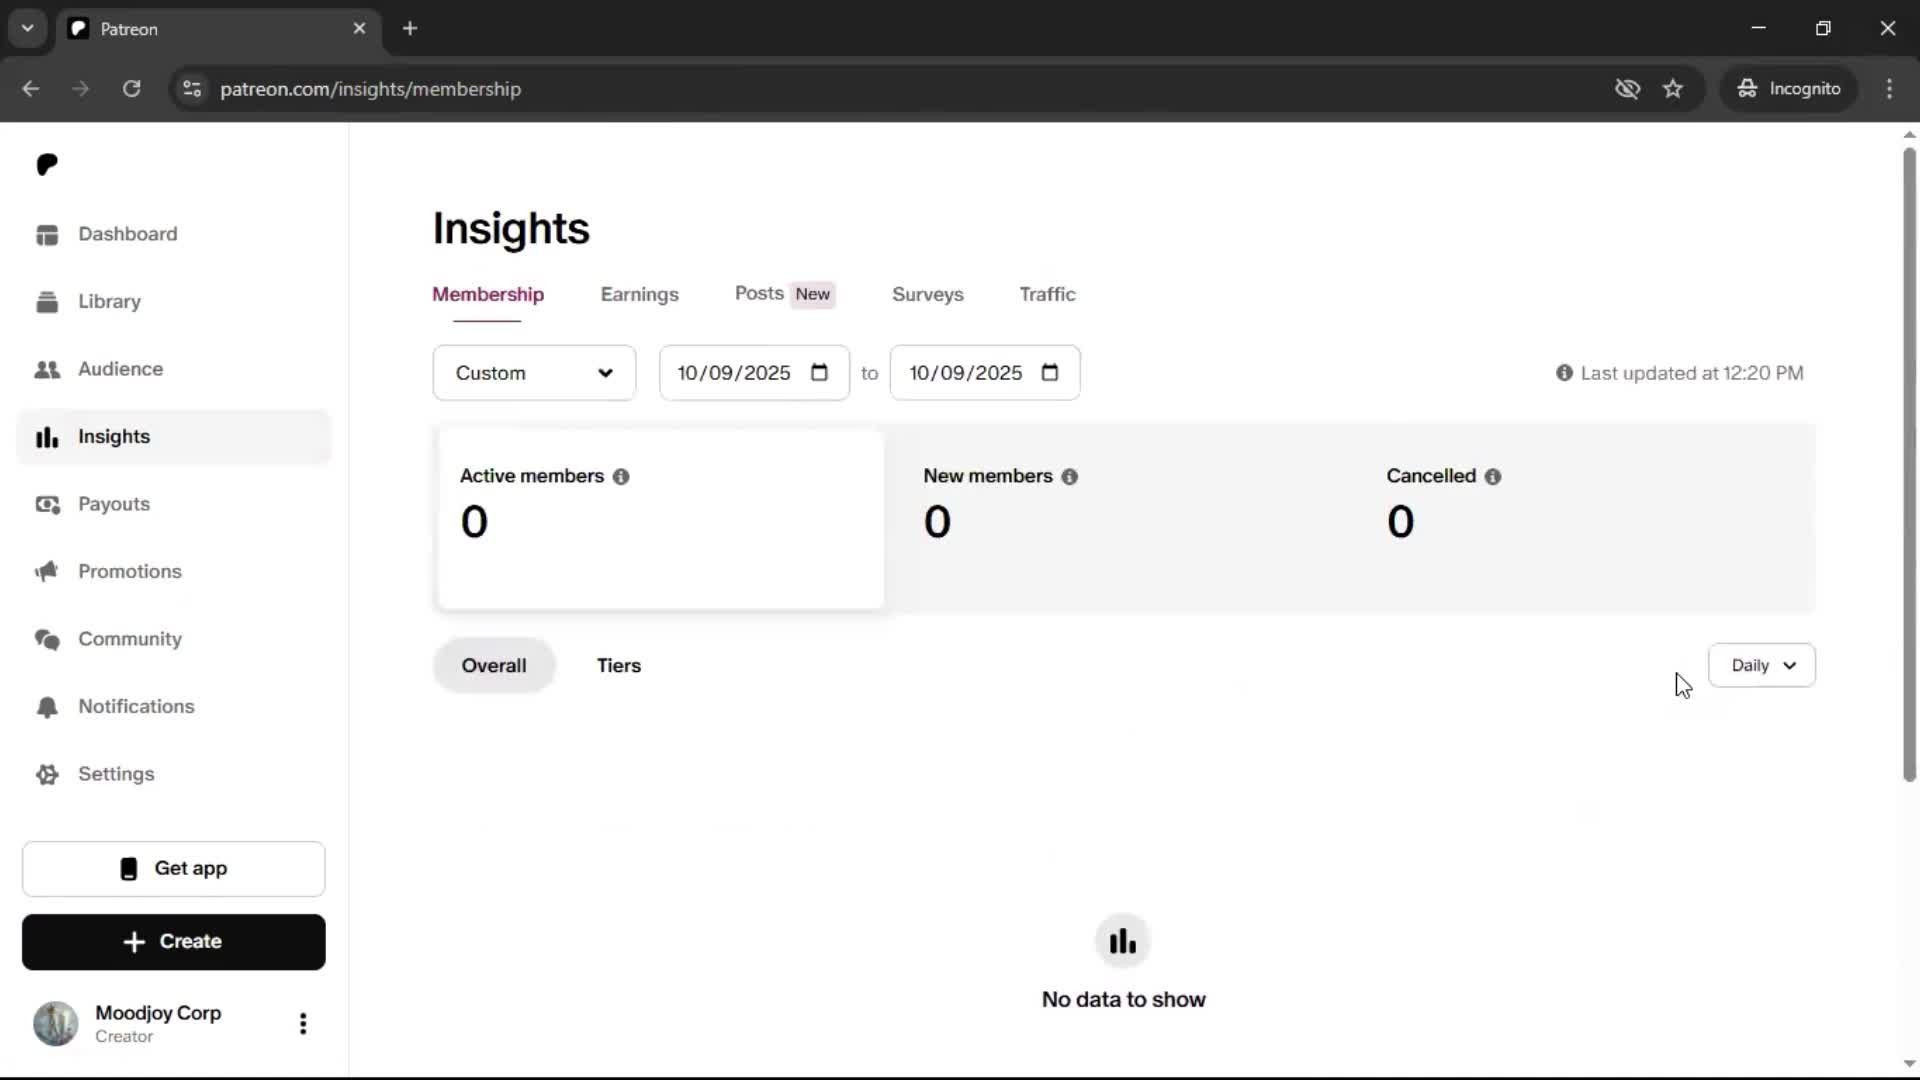
Task: Open Chrome's three-dot menu
Action: (x=1889, y=89)
